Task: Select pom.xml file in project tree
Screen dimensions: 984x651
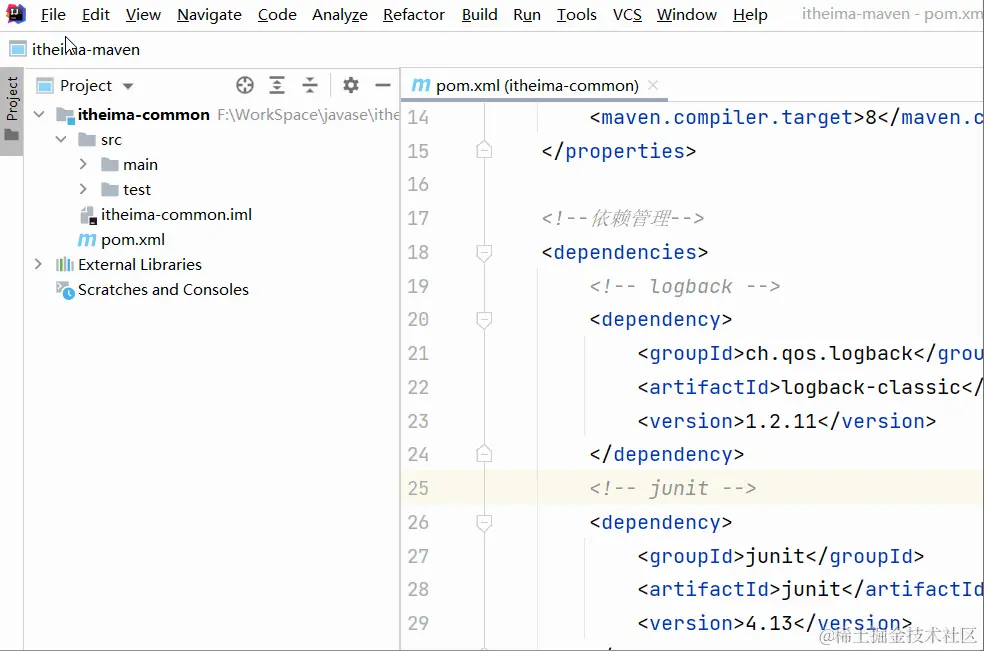Action: (133, 240)
